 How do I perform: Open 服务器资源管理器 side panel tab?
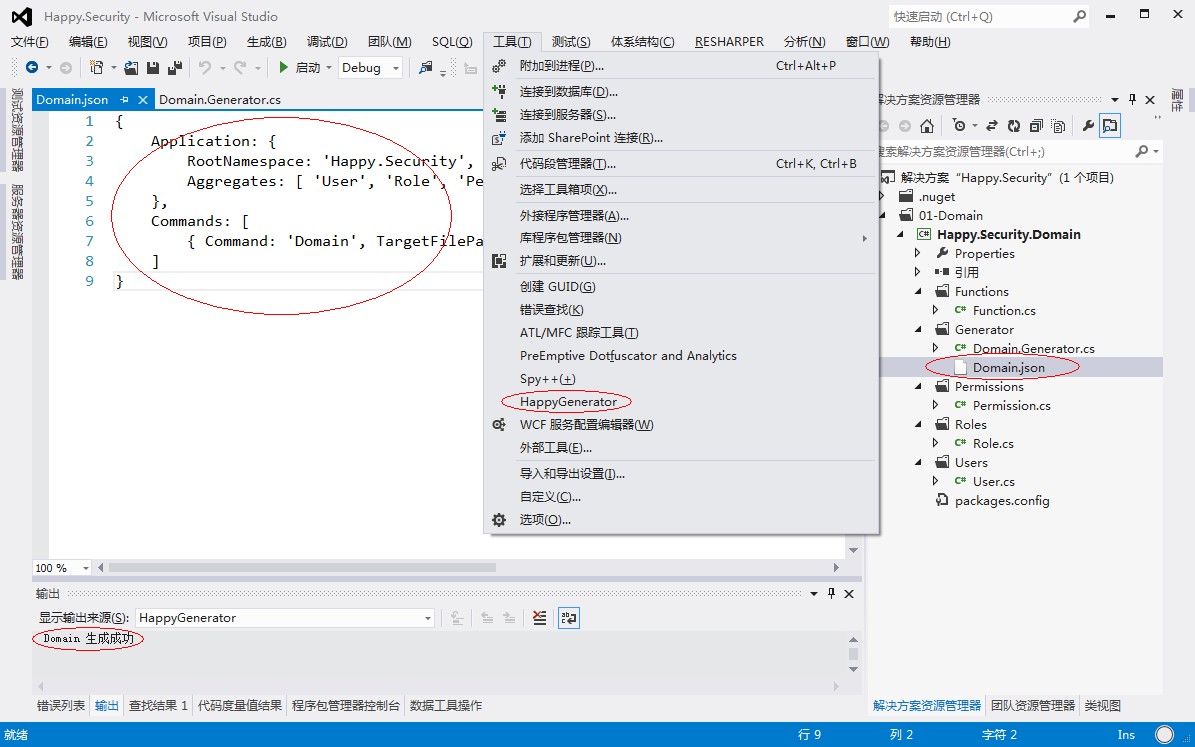17,232
